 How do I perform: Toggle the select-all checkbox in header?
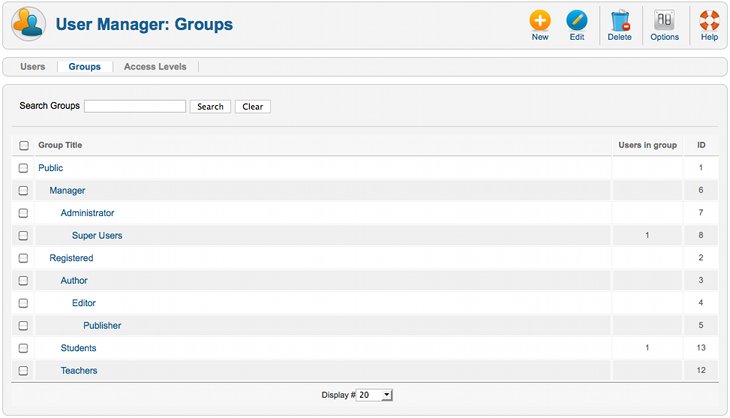pyautogui.click(x=24, y=145)
